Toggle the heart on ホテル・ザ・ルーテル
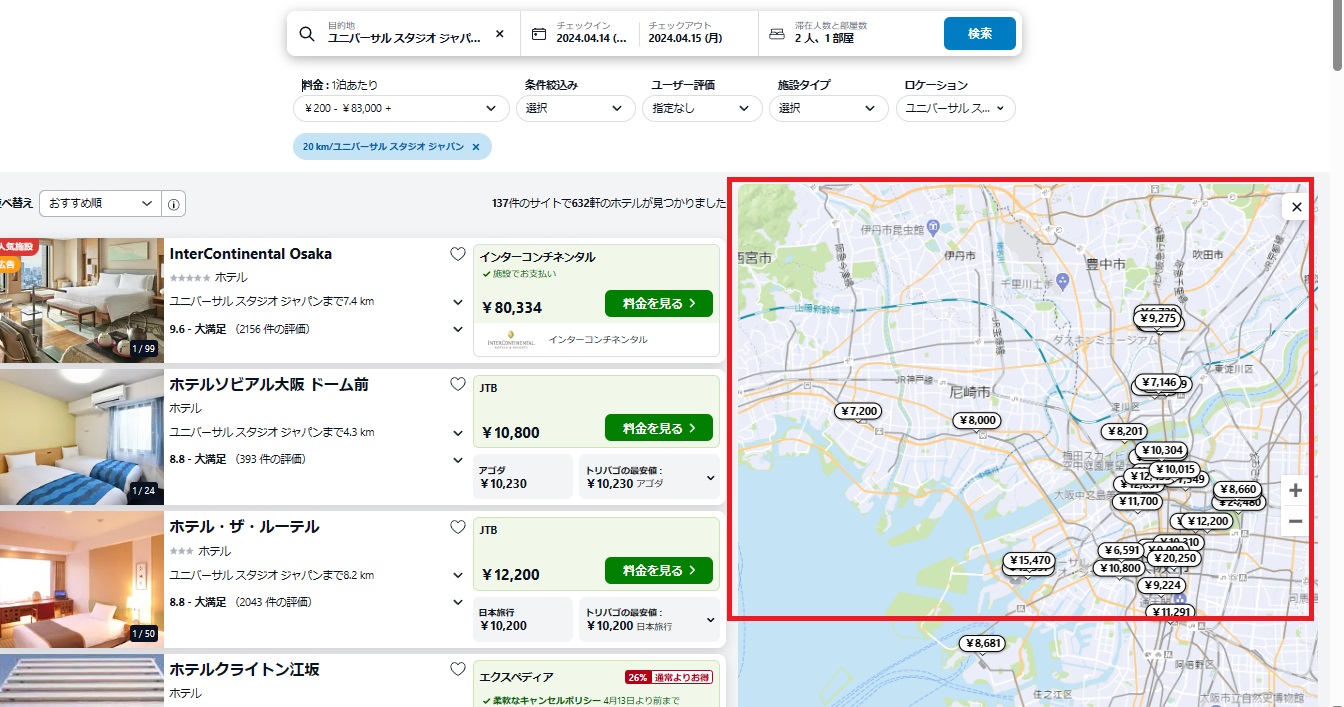Image resolution: width=1344 pixels, height=707 pixels. point(458,527)
